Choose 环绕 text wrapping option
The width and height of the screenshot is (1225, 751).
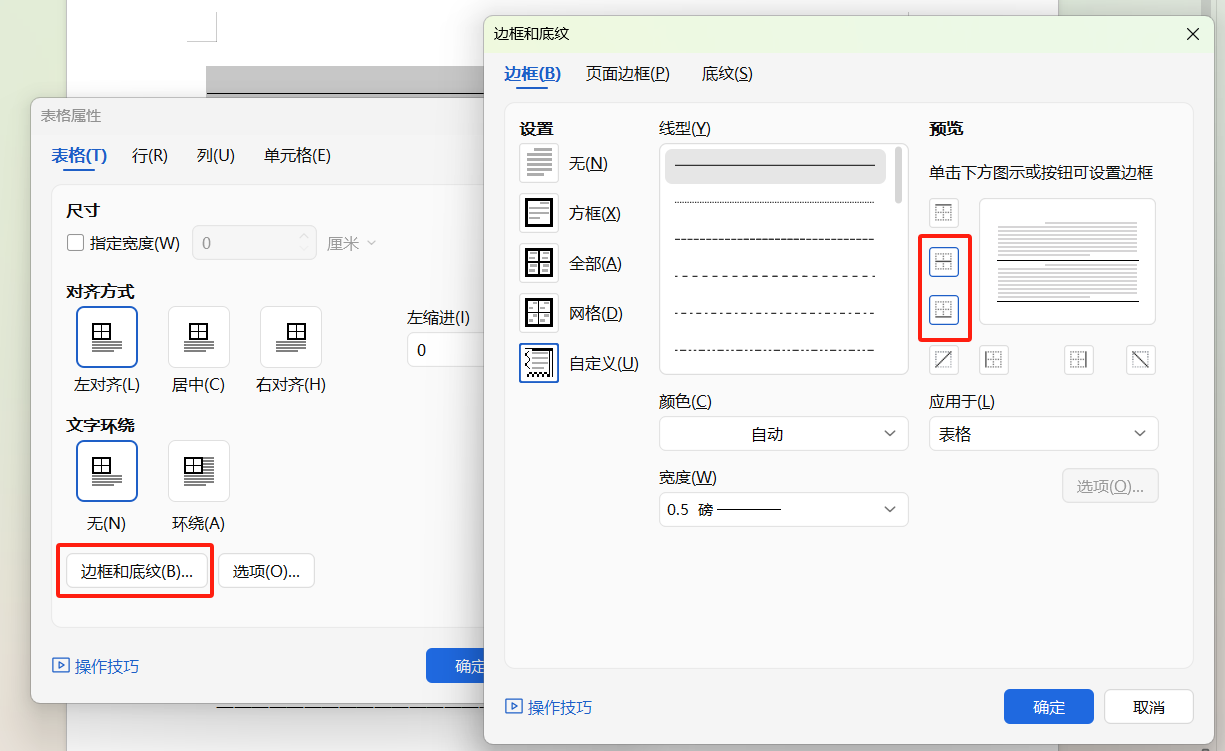198,471
